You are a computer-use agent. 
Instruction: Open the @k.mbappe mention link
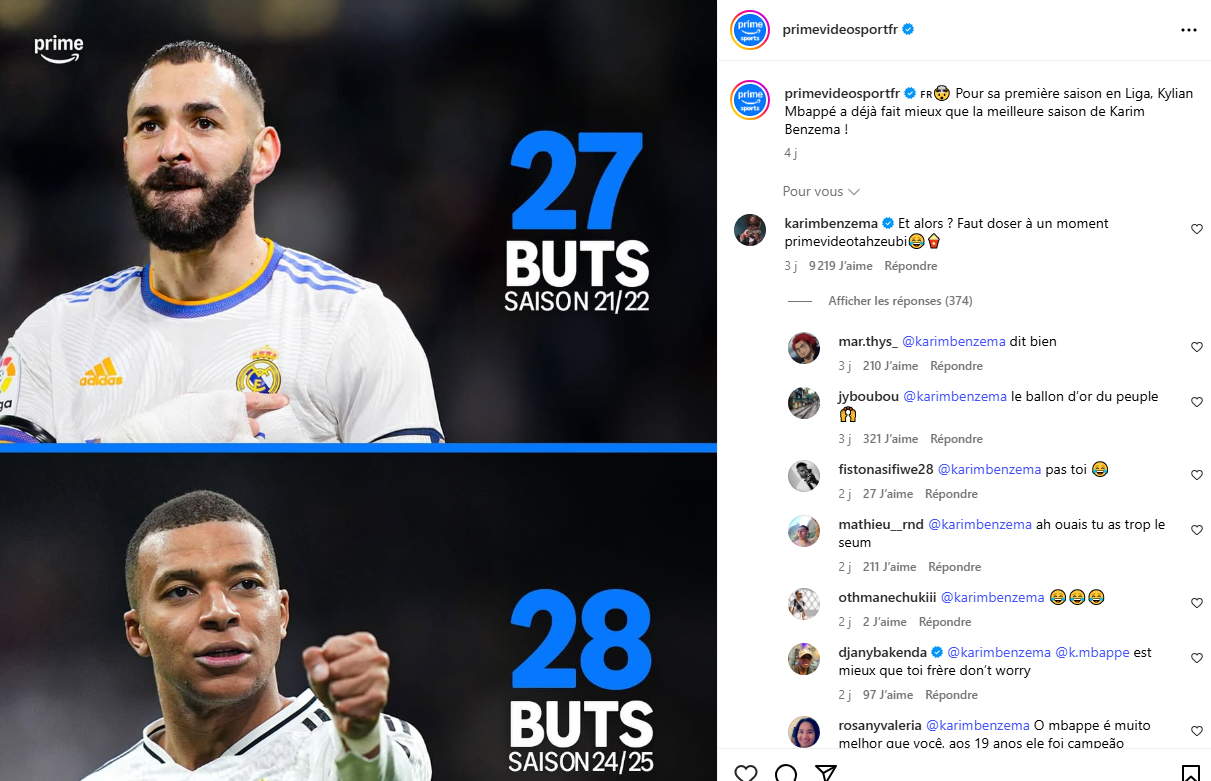[1092, 652]
